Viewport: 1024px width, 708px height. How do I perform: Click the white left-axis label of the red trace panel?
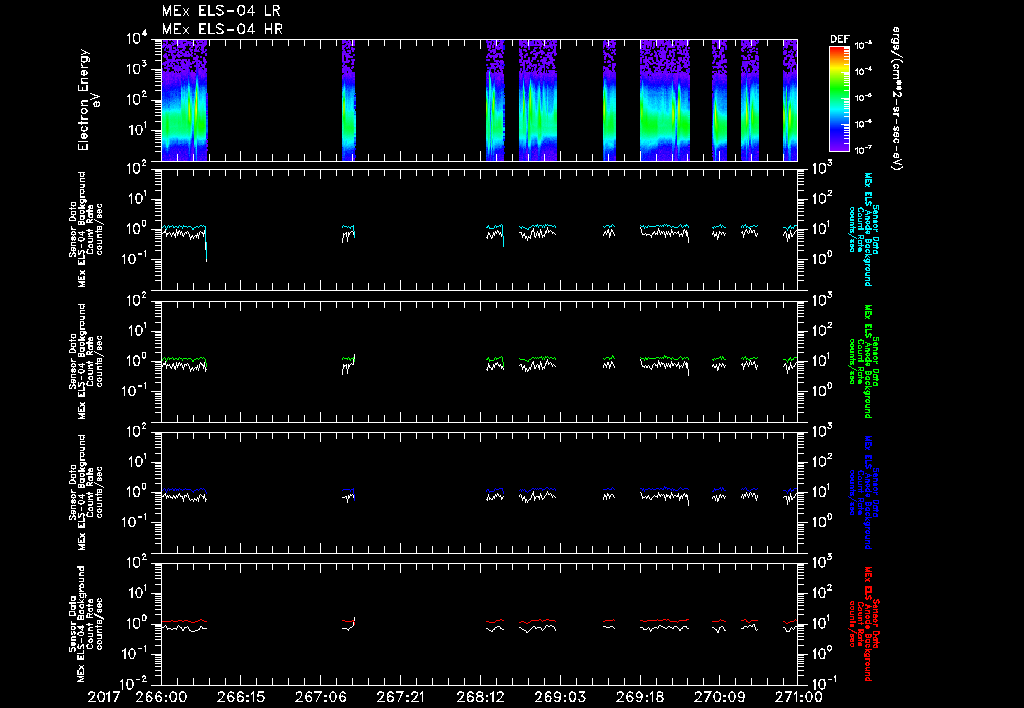(x=86, y=623)
